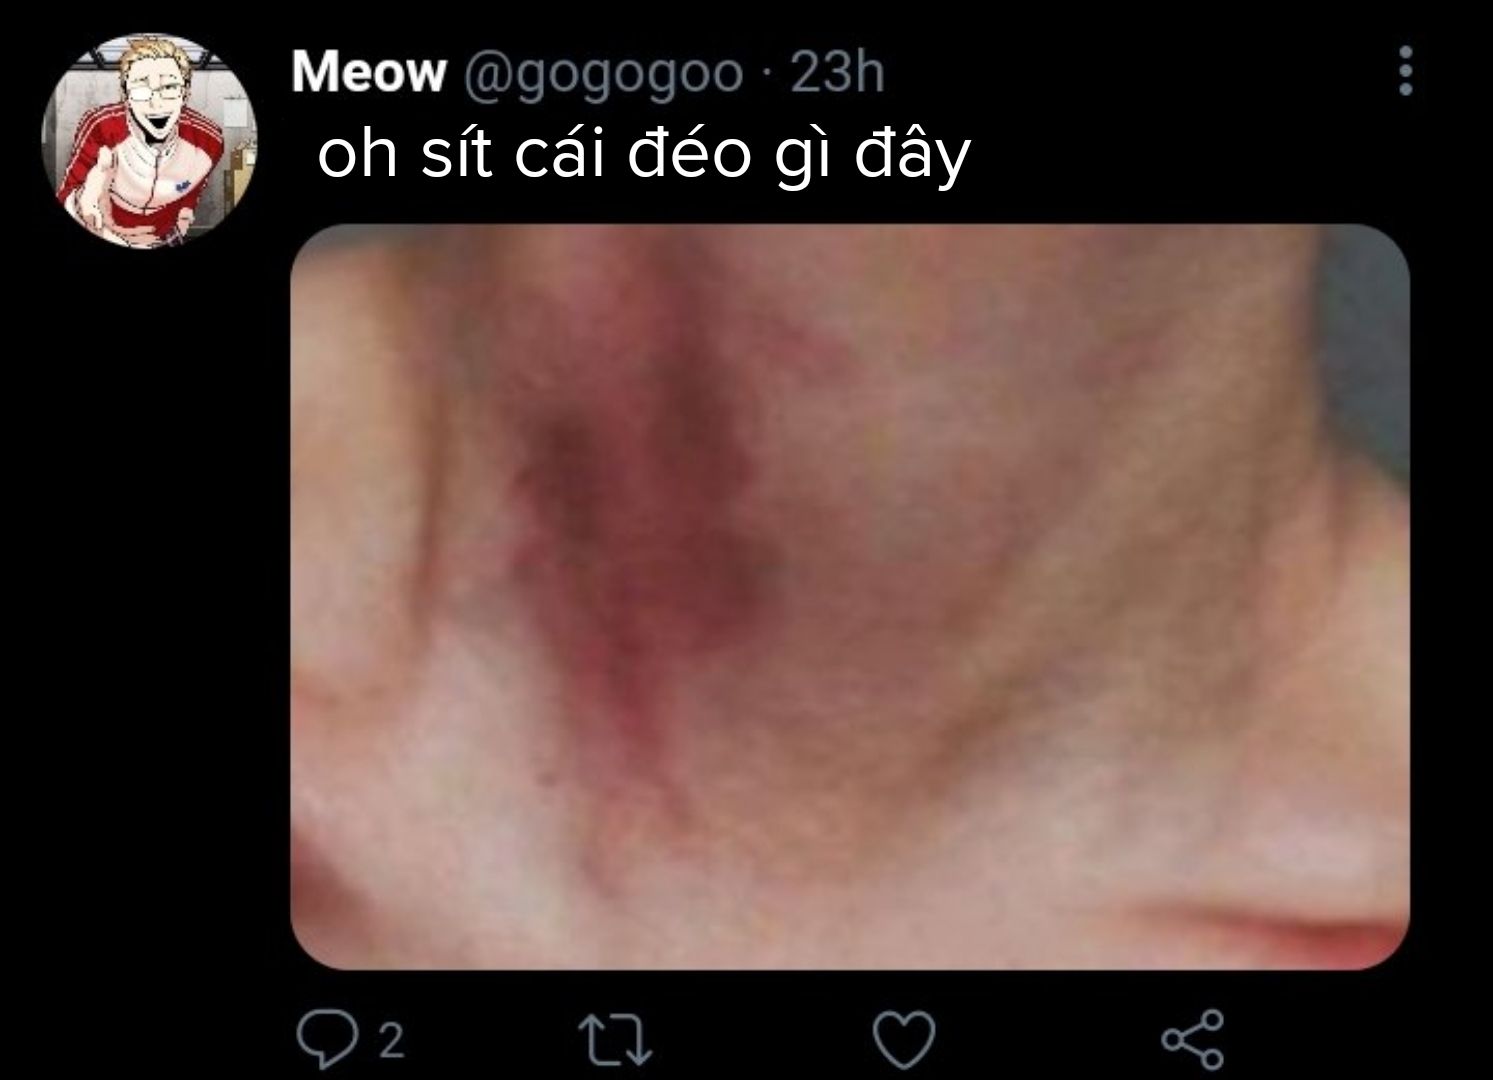Expand the attached blurry skin photo
The width and height of the screenshot is (1493, 1080).
(x=849, y=597)
